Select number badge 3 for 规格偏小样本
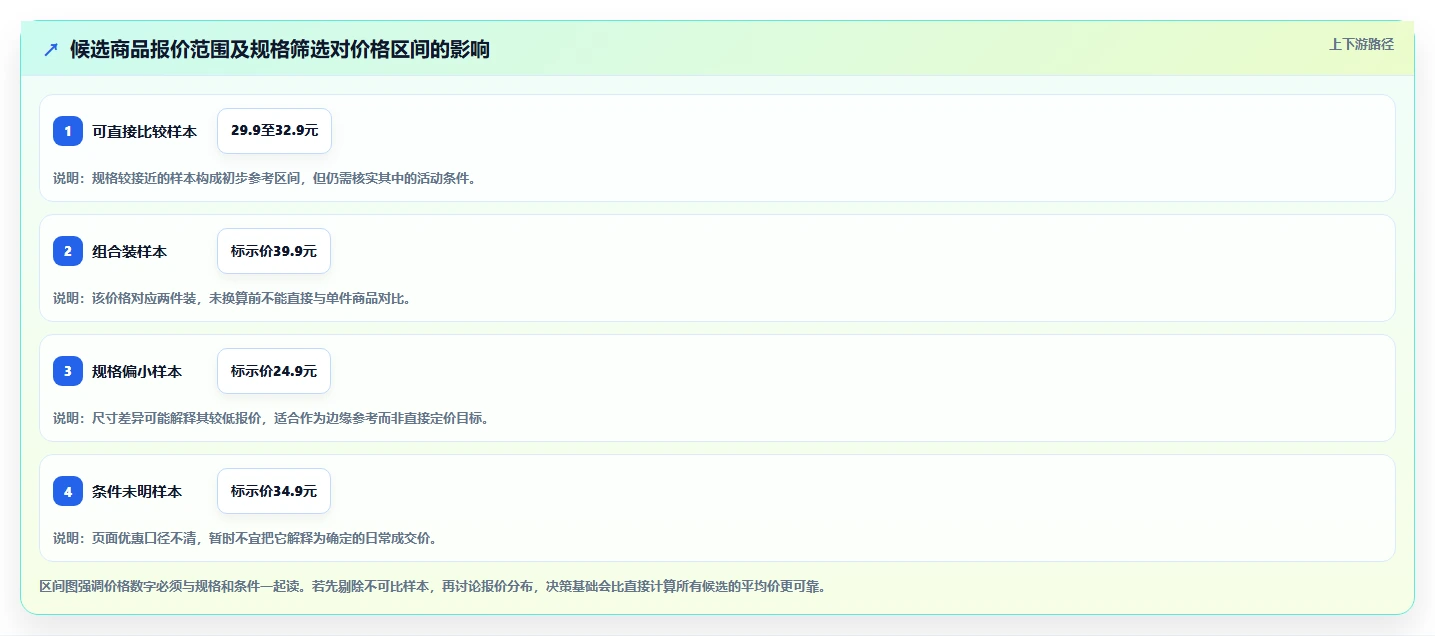 pyautogui.click(x=68, y=371)
